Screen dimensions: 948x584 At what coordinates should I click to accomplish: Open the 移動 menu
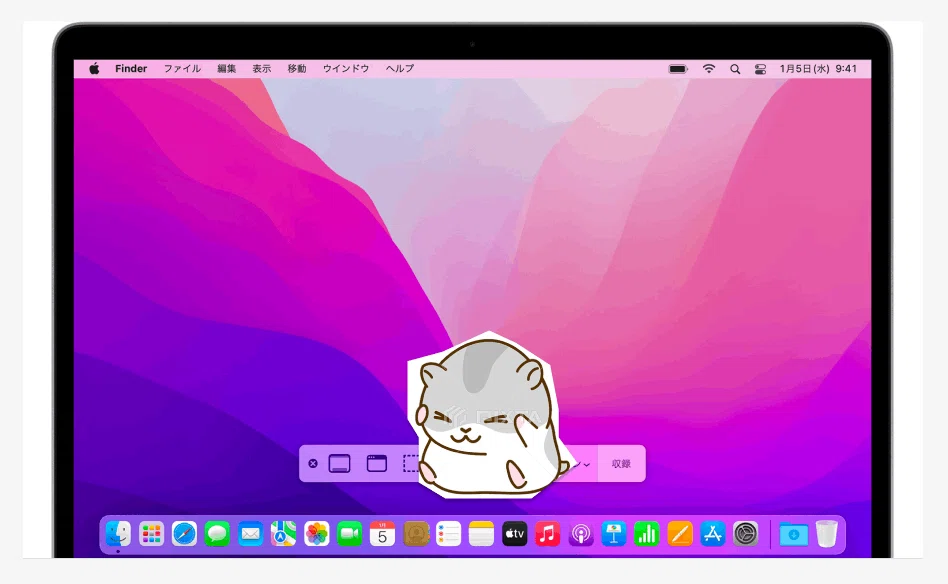[297, 69]
